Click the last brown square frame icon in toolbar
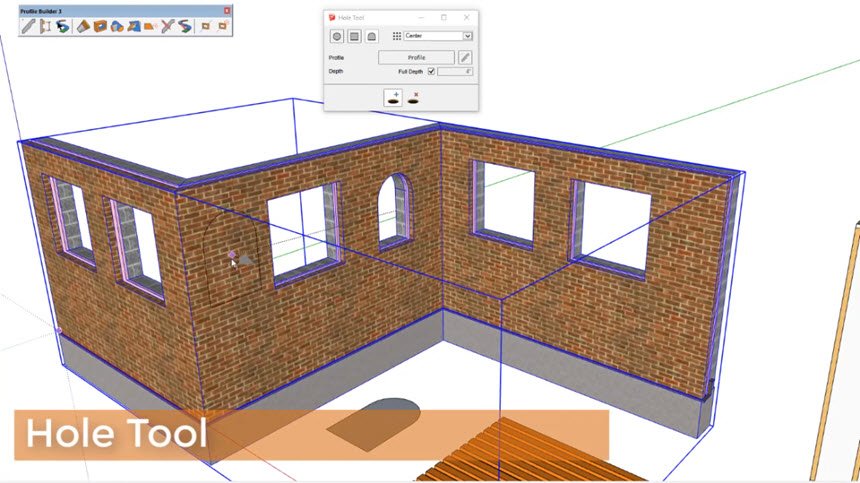860x483 pixels. (223, 26)
